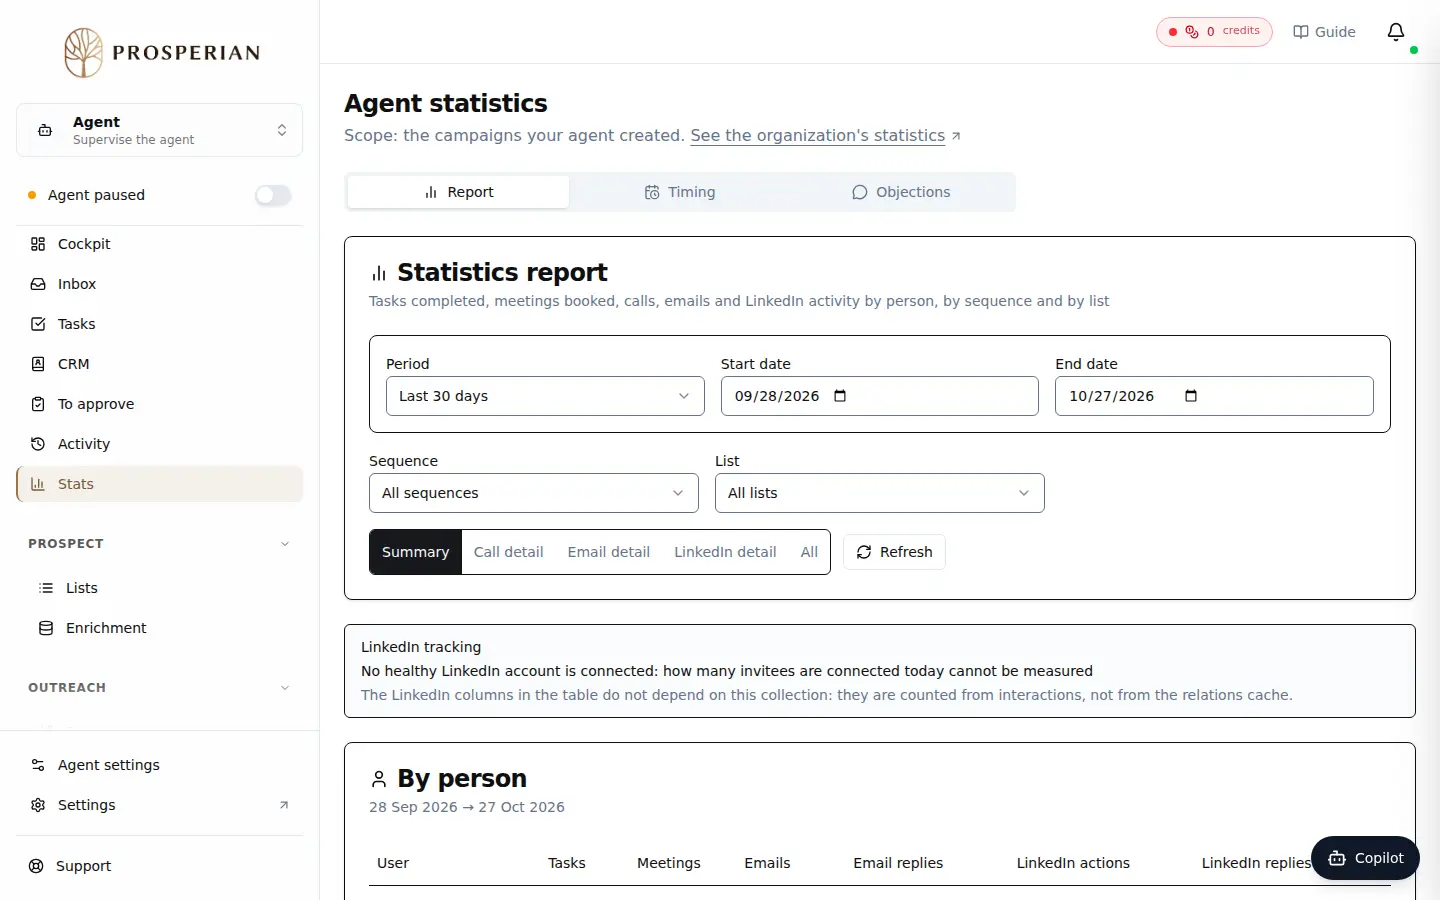Open Enrichment under Prospect

click(x=164, y=628)
